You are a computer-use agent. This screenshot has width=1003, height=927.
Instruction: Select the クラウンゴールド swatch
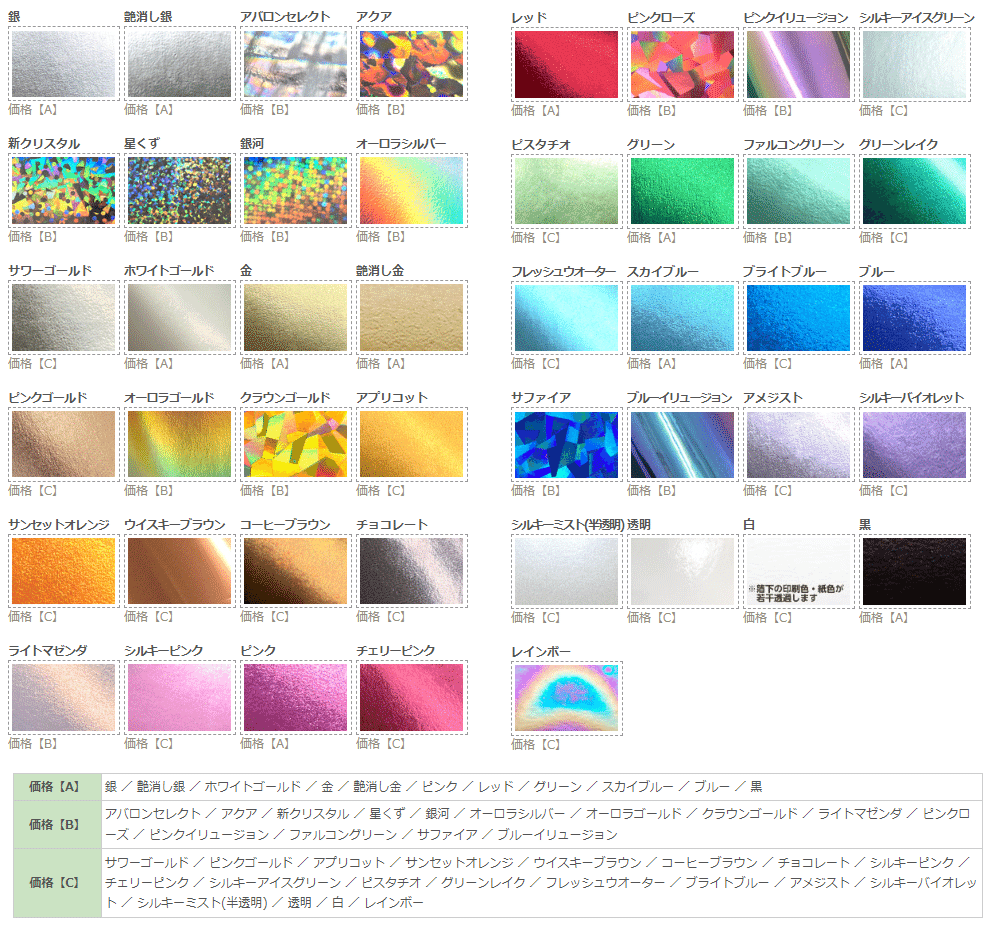click(295, 443)
